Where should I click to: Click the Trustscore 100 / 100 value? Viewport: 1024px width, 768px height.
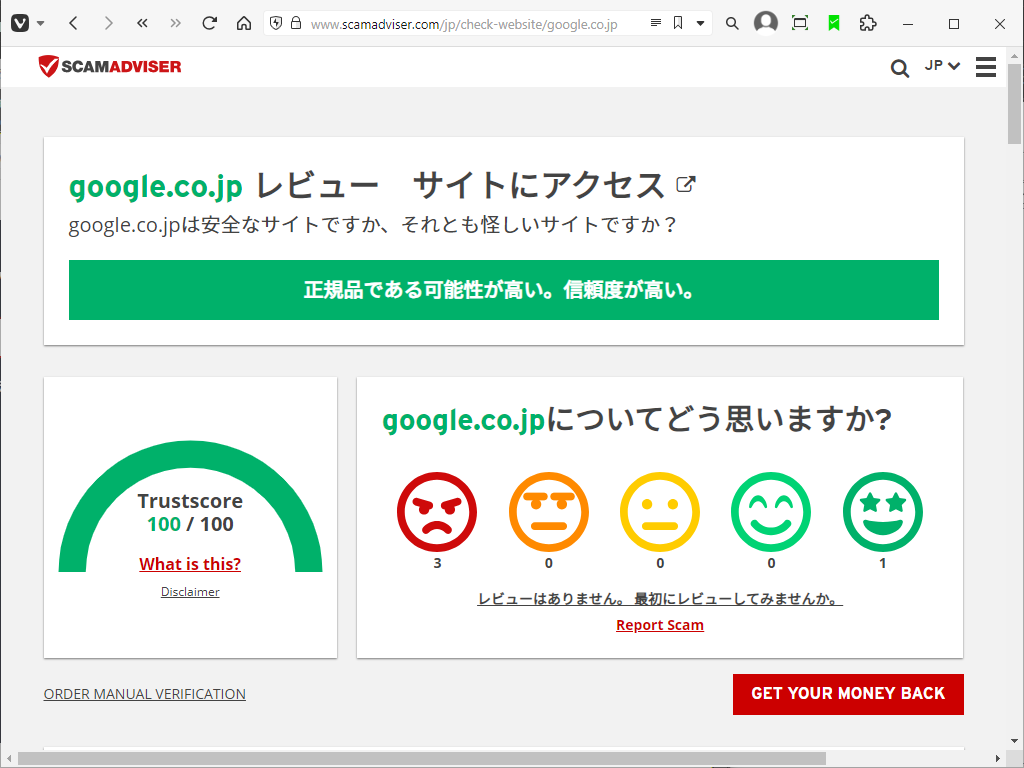coord(190,524)
